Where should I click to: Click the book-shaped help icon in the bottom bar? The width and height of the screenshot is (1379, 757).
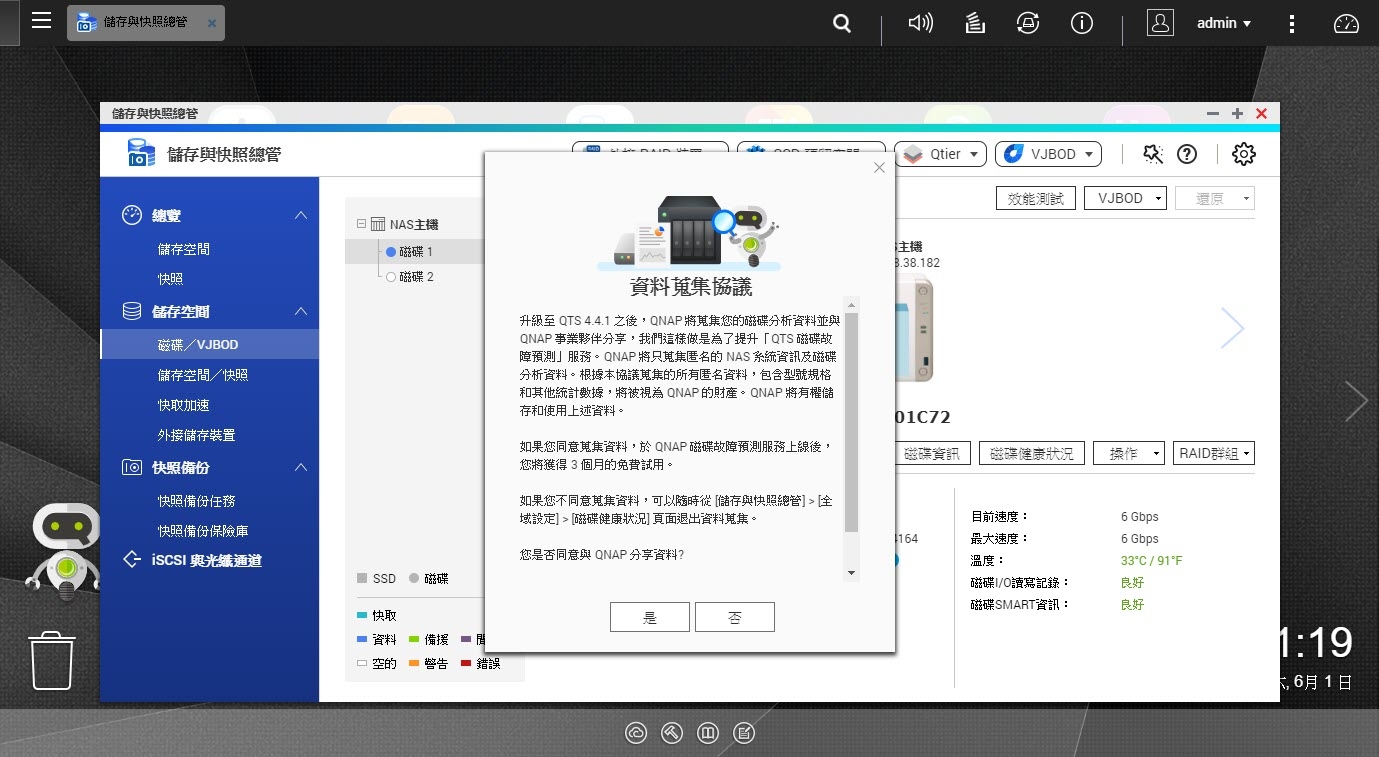[708, 733]
